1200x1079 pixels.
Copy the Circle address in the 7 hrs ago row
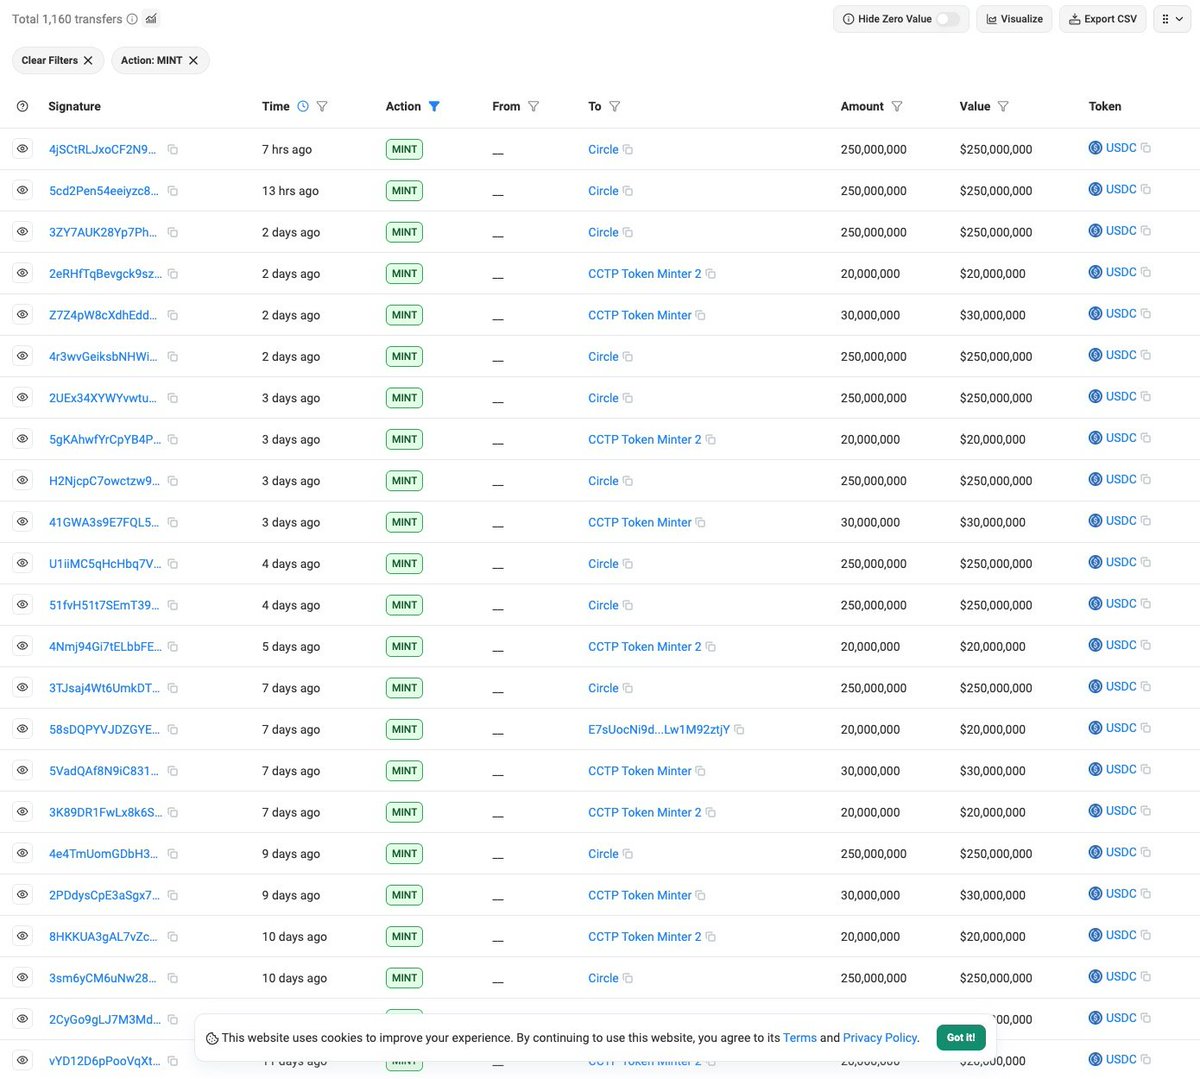628,150
